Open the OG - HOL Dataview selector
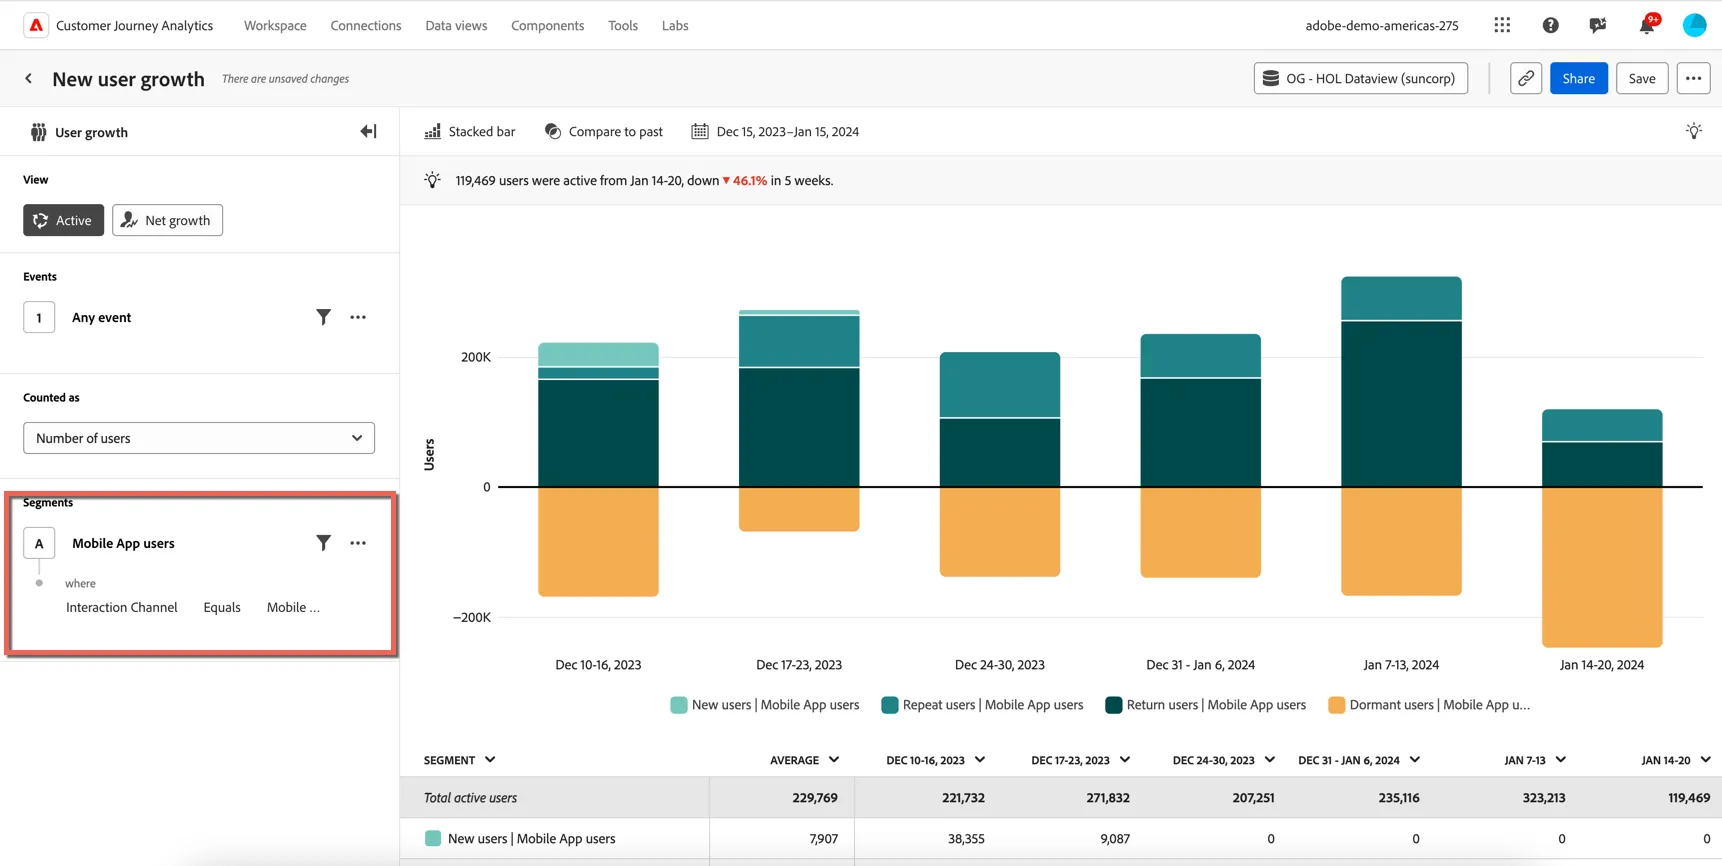This screenshot has width=1722, height=866. click(1360, 78)
